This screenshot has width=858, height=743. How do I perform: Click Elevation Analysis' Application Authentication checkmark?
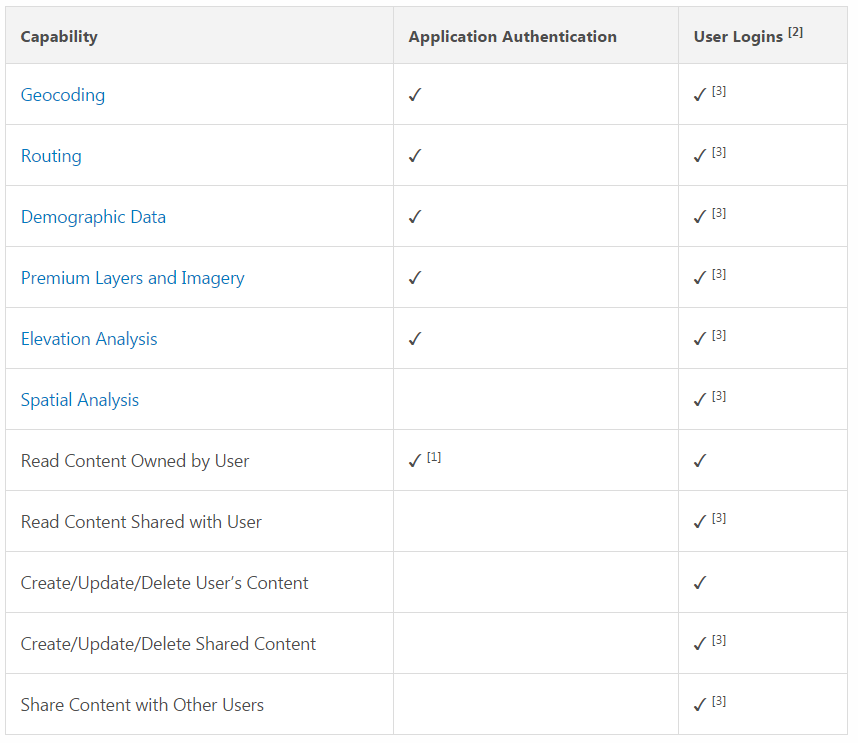pyautogui.click(x=415, y=339)
